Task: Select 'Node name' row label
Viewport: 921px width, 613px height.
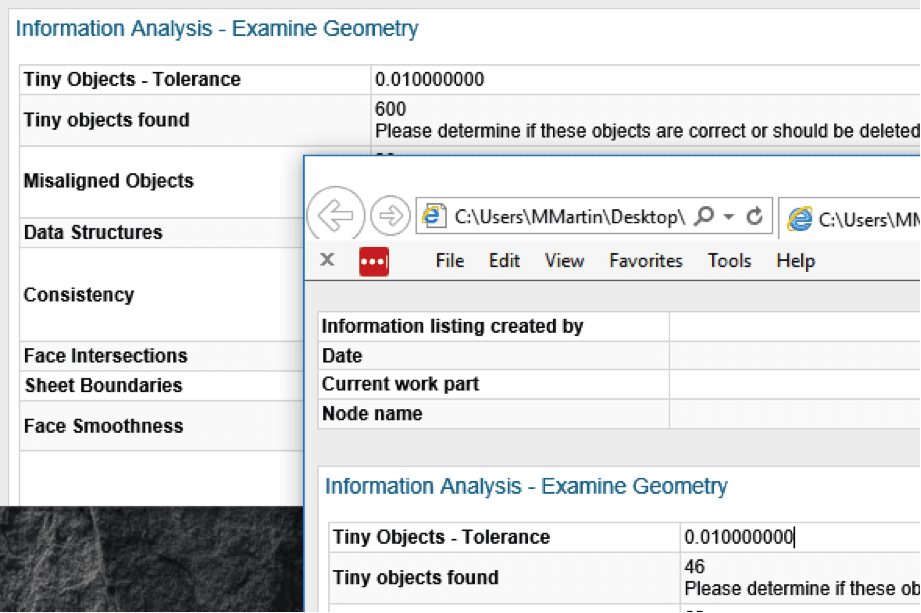Action: click(372, 413)
